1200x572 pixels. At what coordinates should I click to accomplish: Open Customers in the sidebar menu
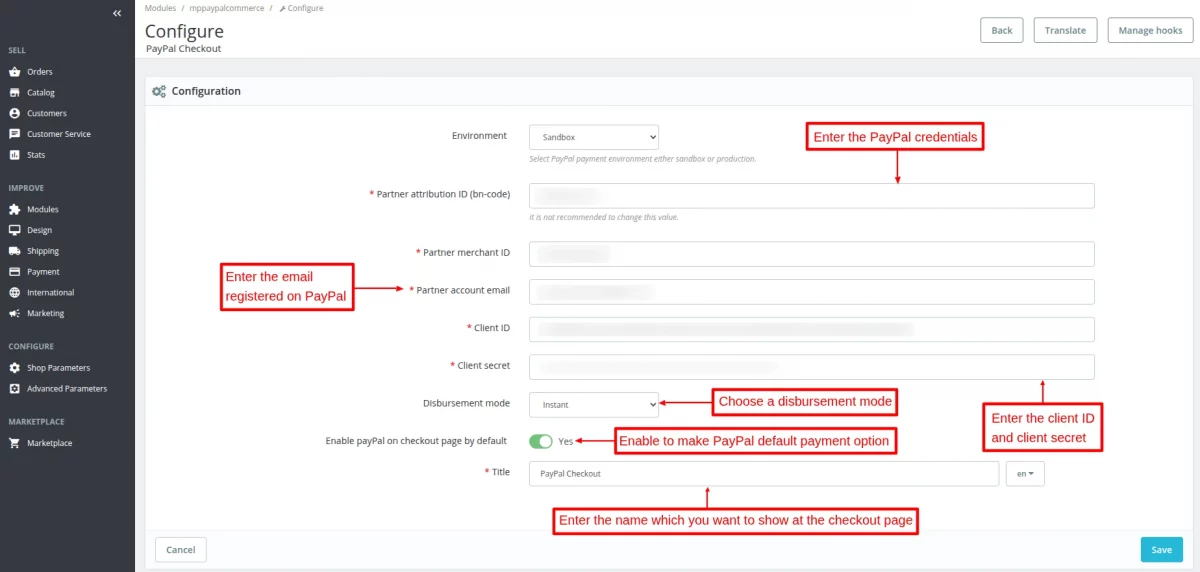coord(47,113)
